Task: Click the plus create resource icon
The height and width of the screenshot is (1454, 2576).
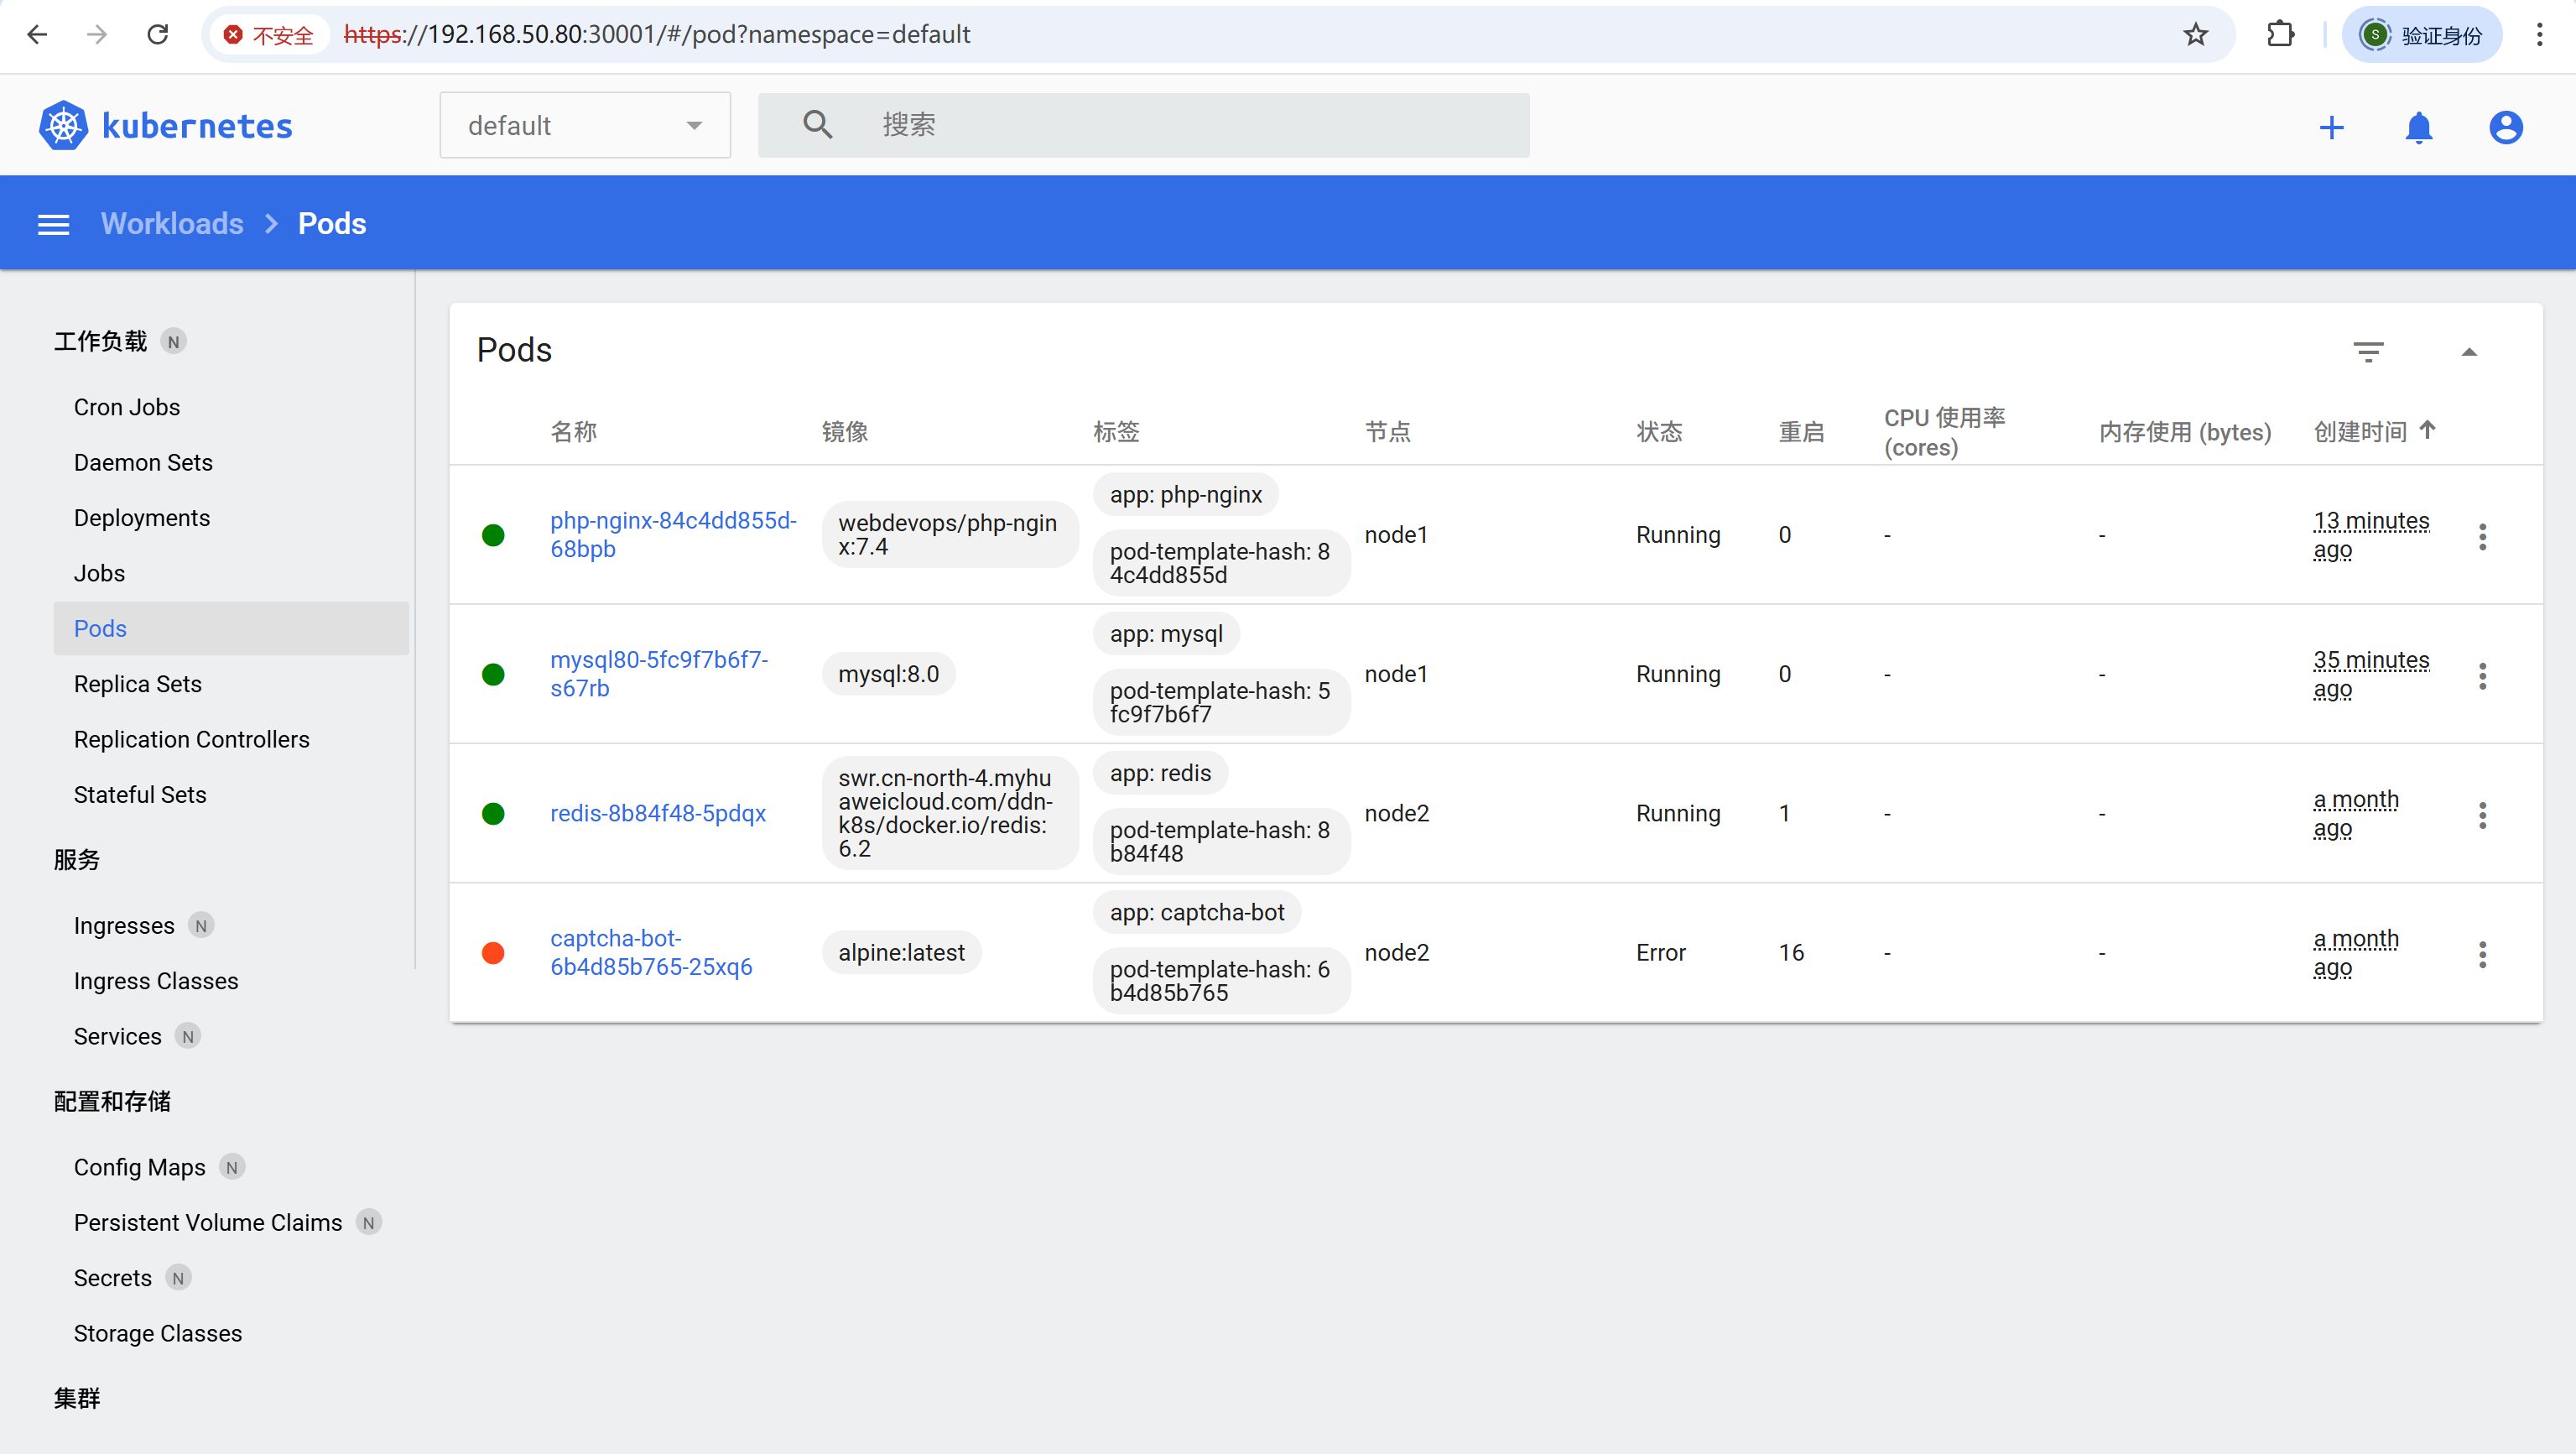Action: coord(2331,127)
